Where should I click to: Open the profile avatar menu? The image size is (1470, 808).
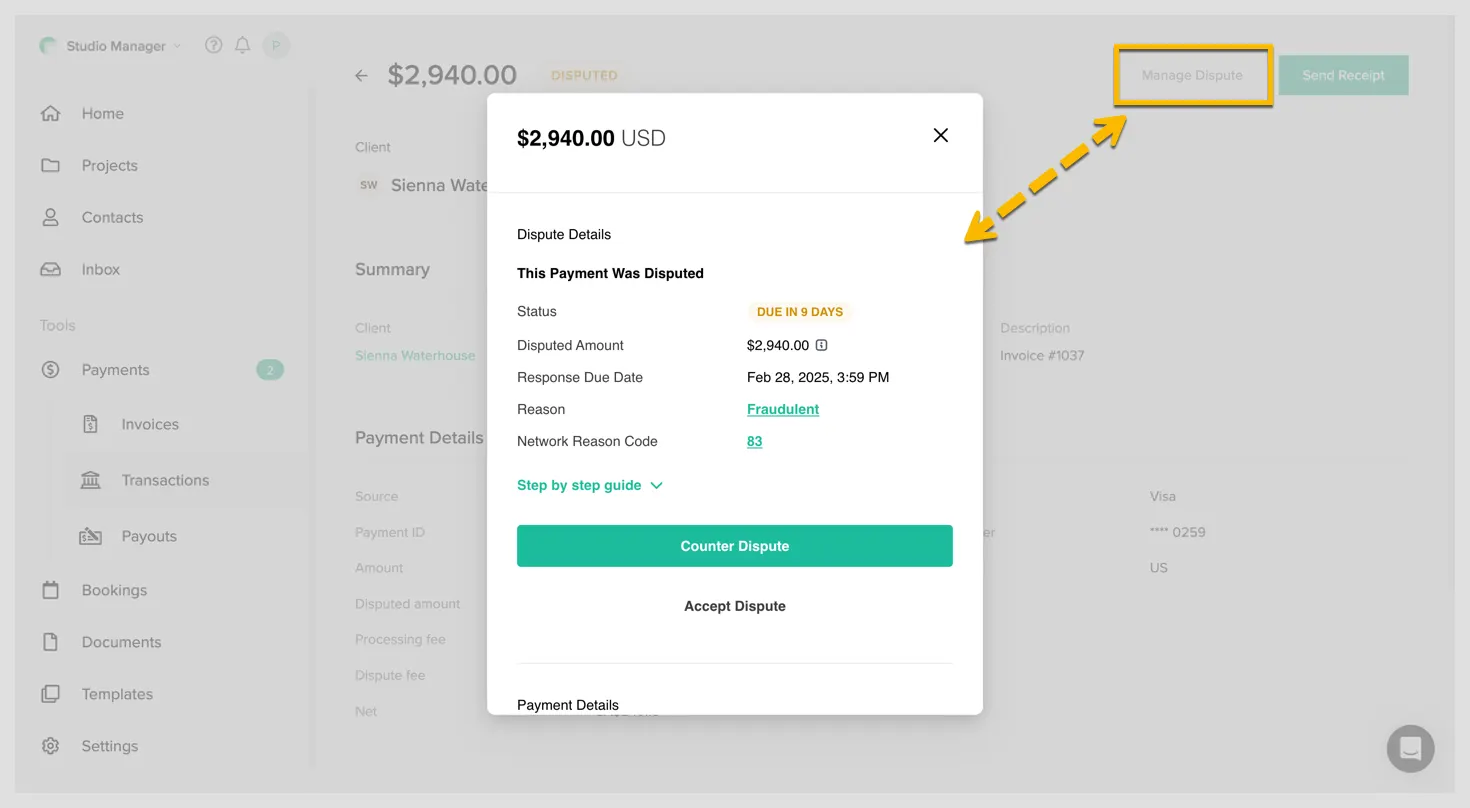coord(276,45)
